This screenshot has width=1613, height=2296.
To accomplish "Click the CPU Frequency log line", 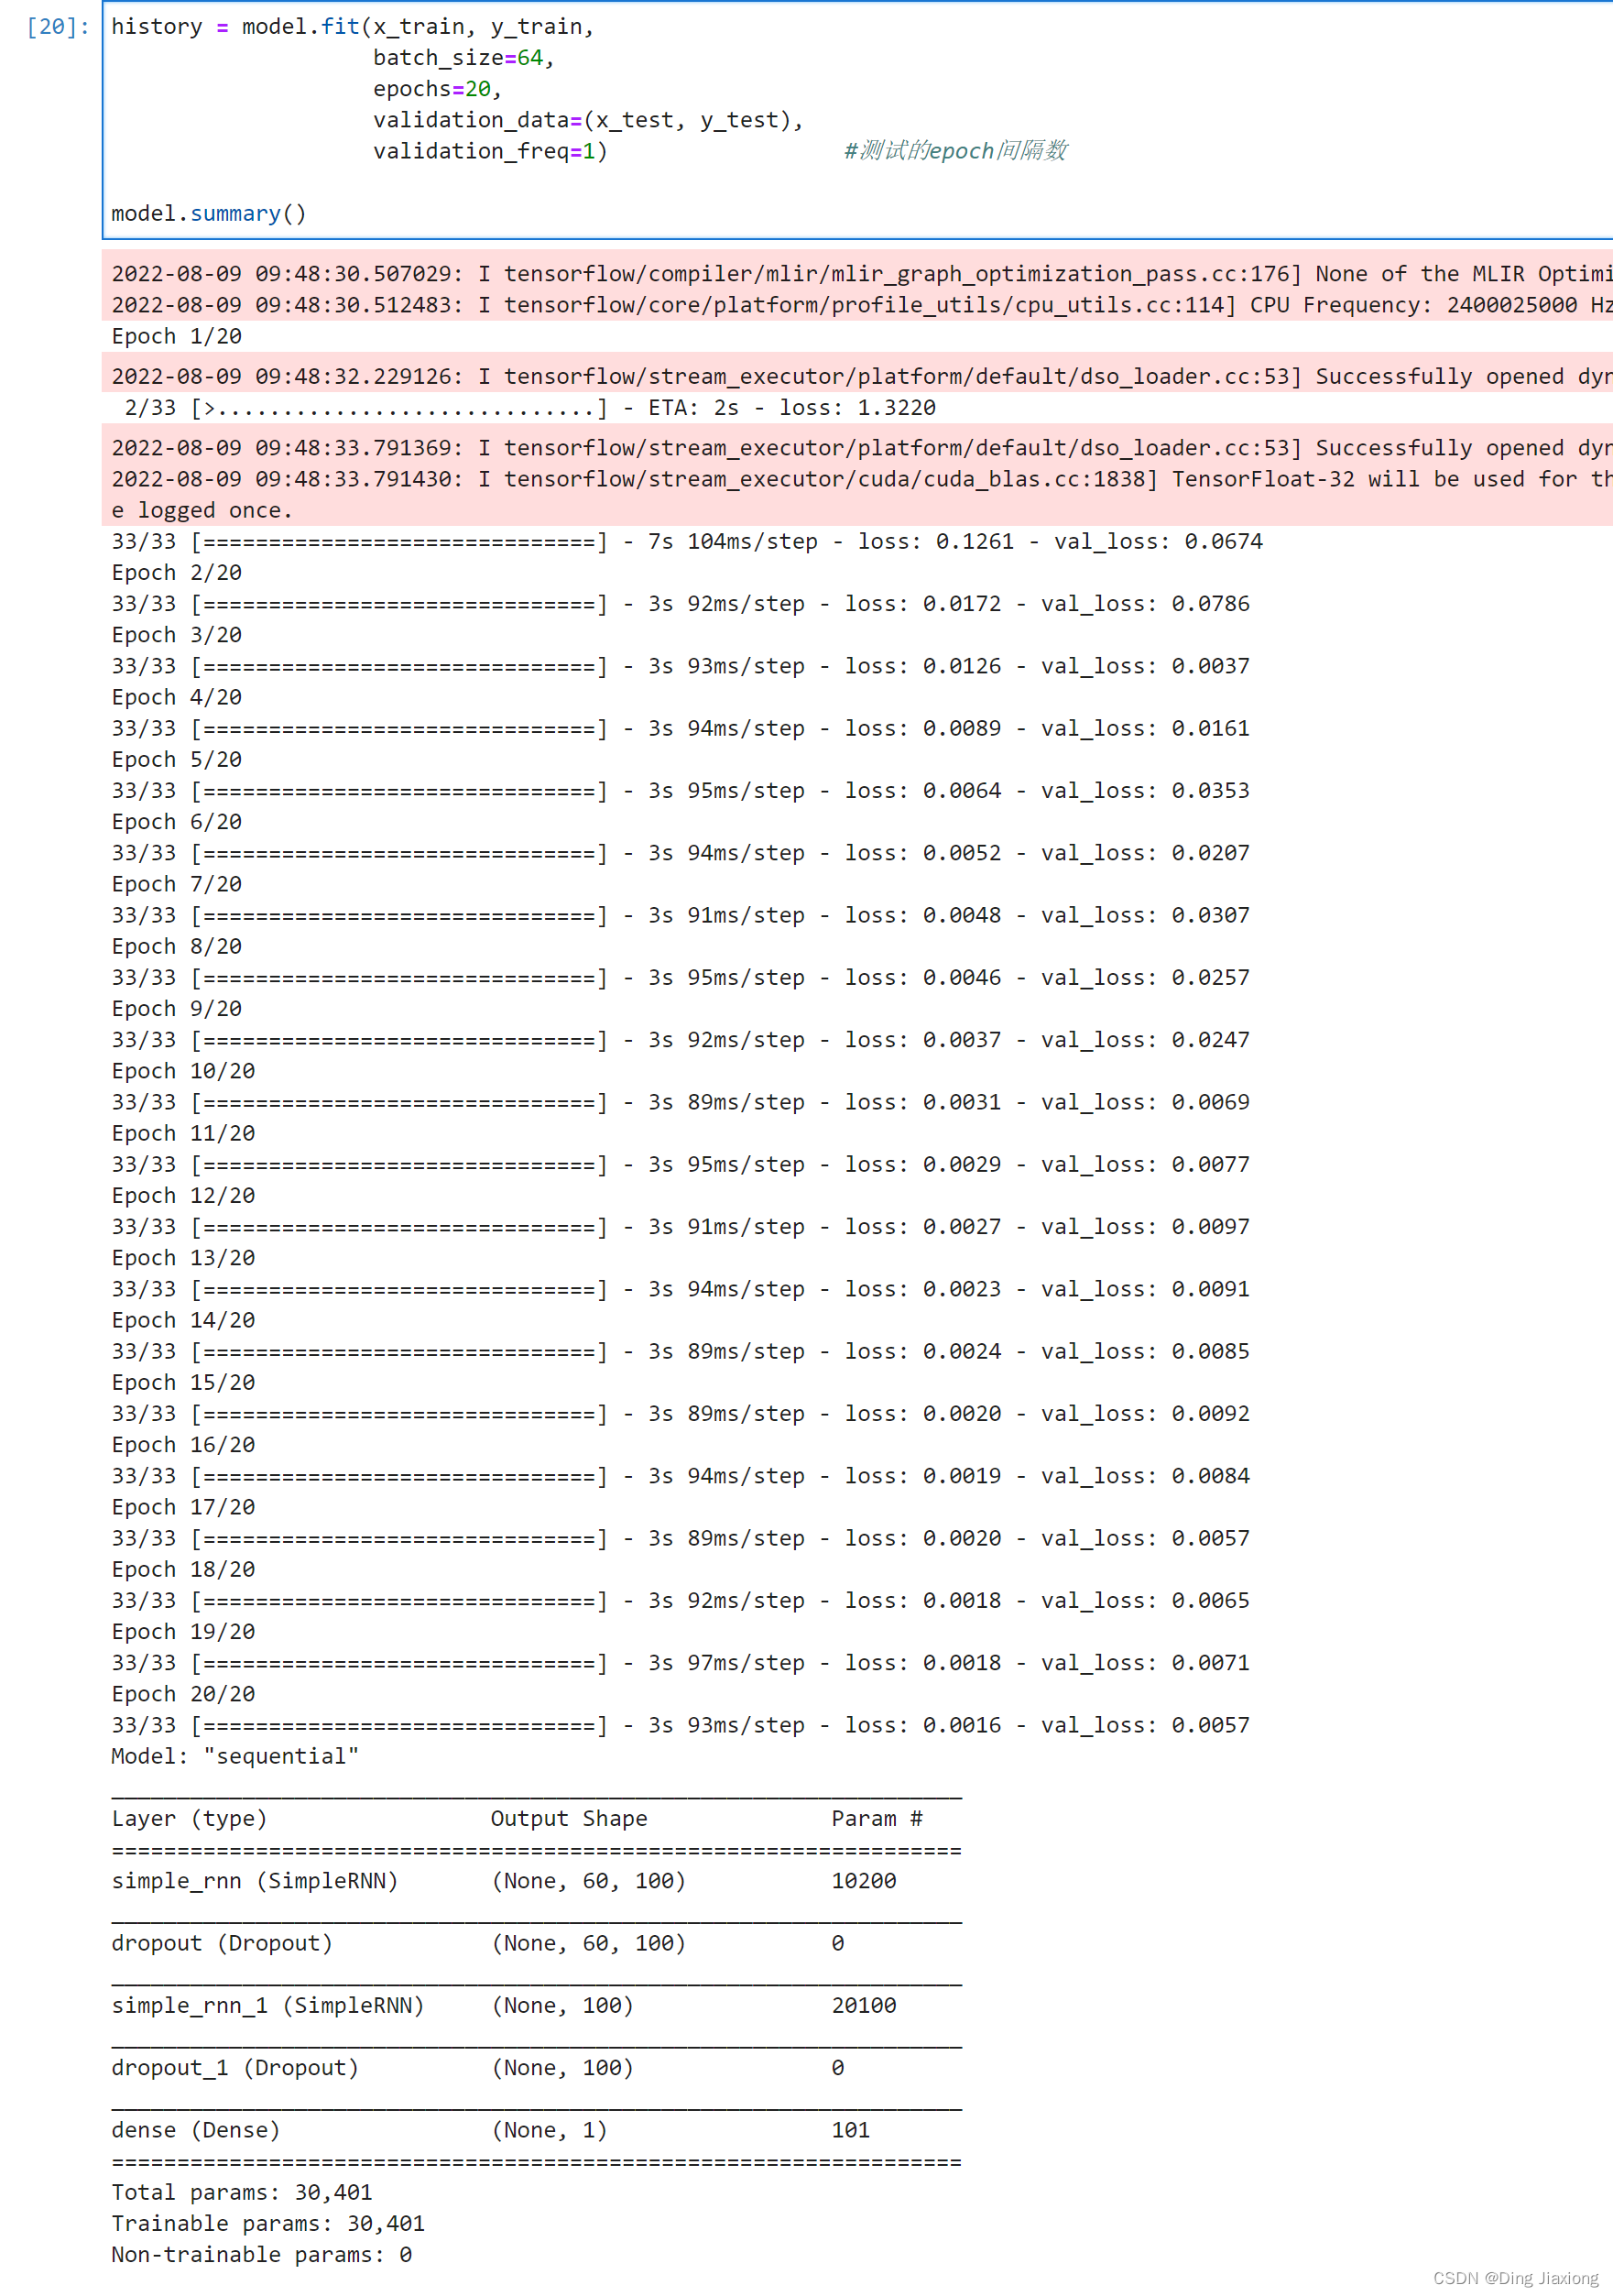I will click(x=861, y=305).
